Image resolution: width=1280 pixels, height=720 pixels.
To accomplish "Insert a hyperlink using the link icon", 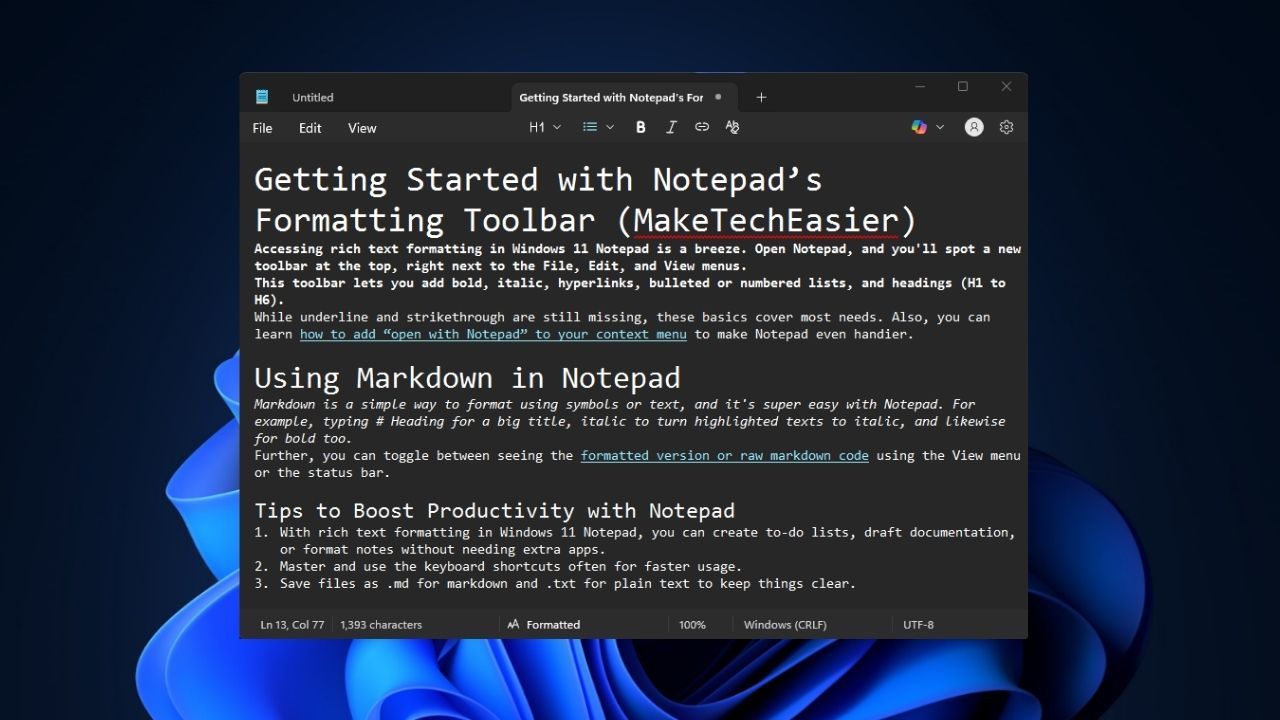I will pyautogui.click(x=701, y=127).
